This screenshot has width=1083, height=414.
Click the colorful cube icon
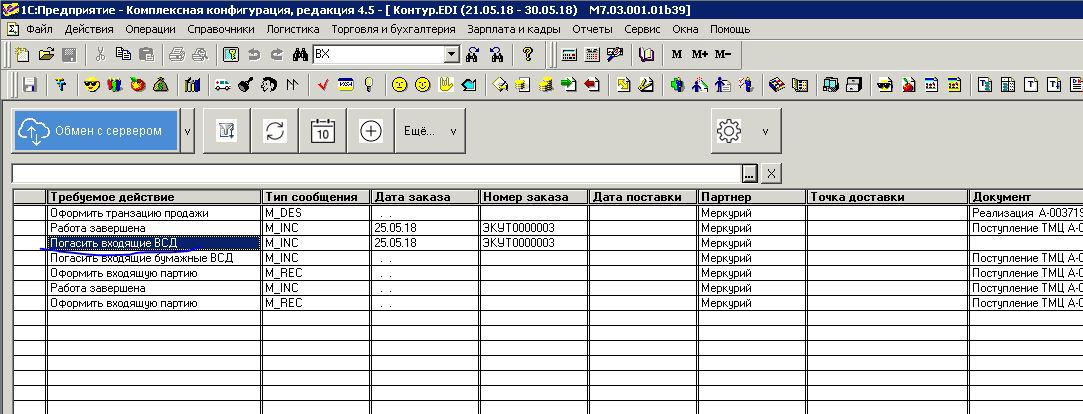(777, 85)
